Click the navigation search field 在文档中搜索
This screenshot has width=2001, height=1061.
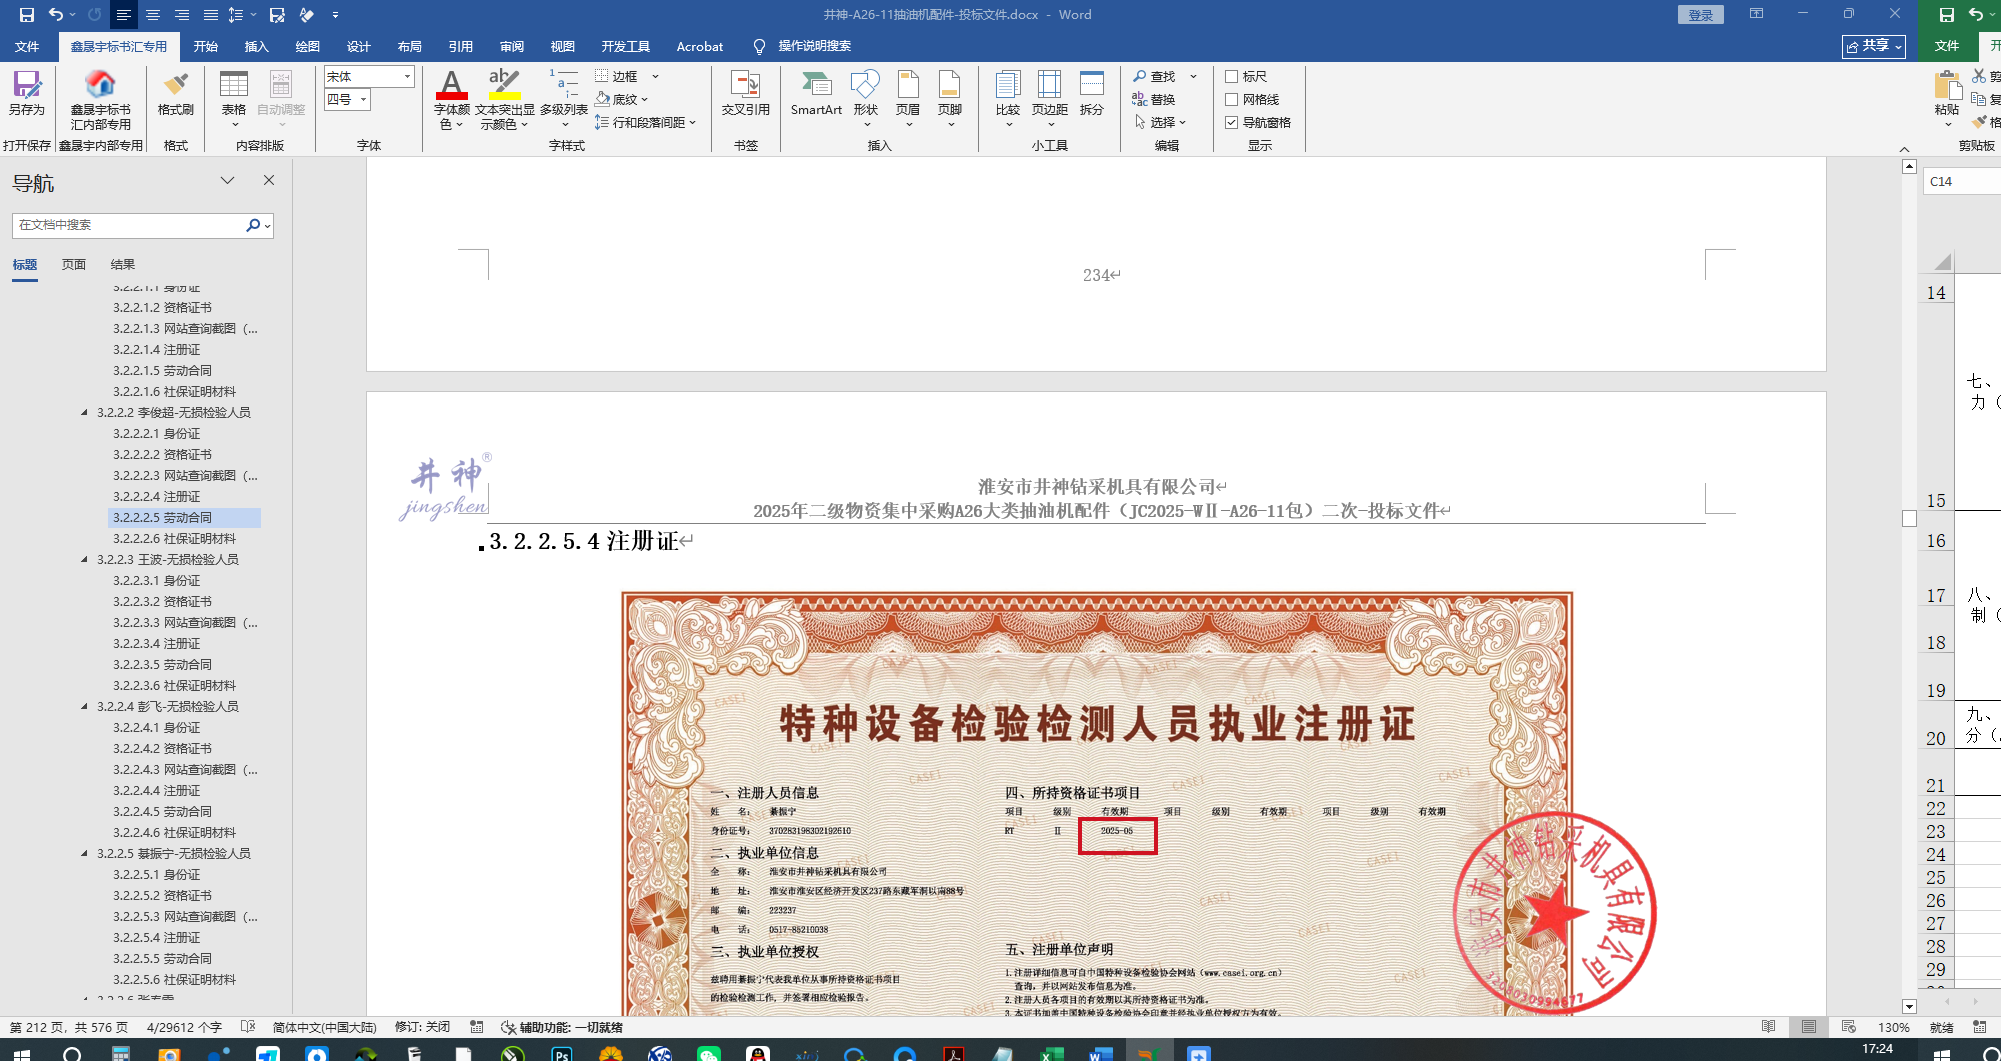pos(130,225)
